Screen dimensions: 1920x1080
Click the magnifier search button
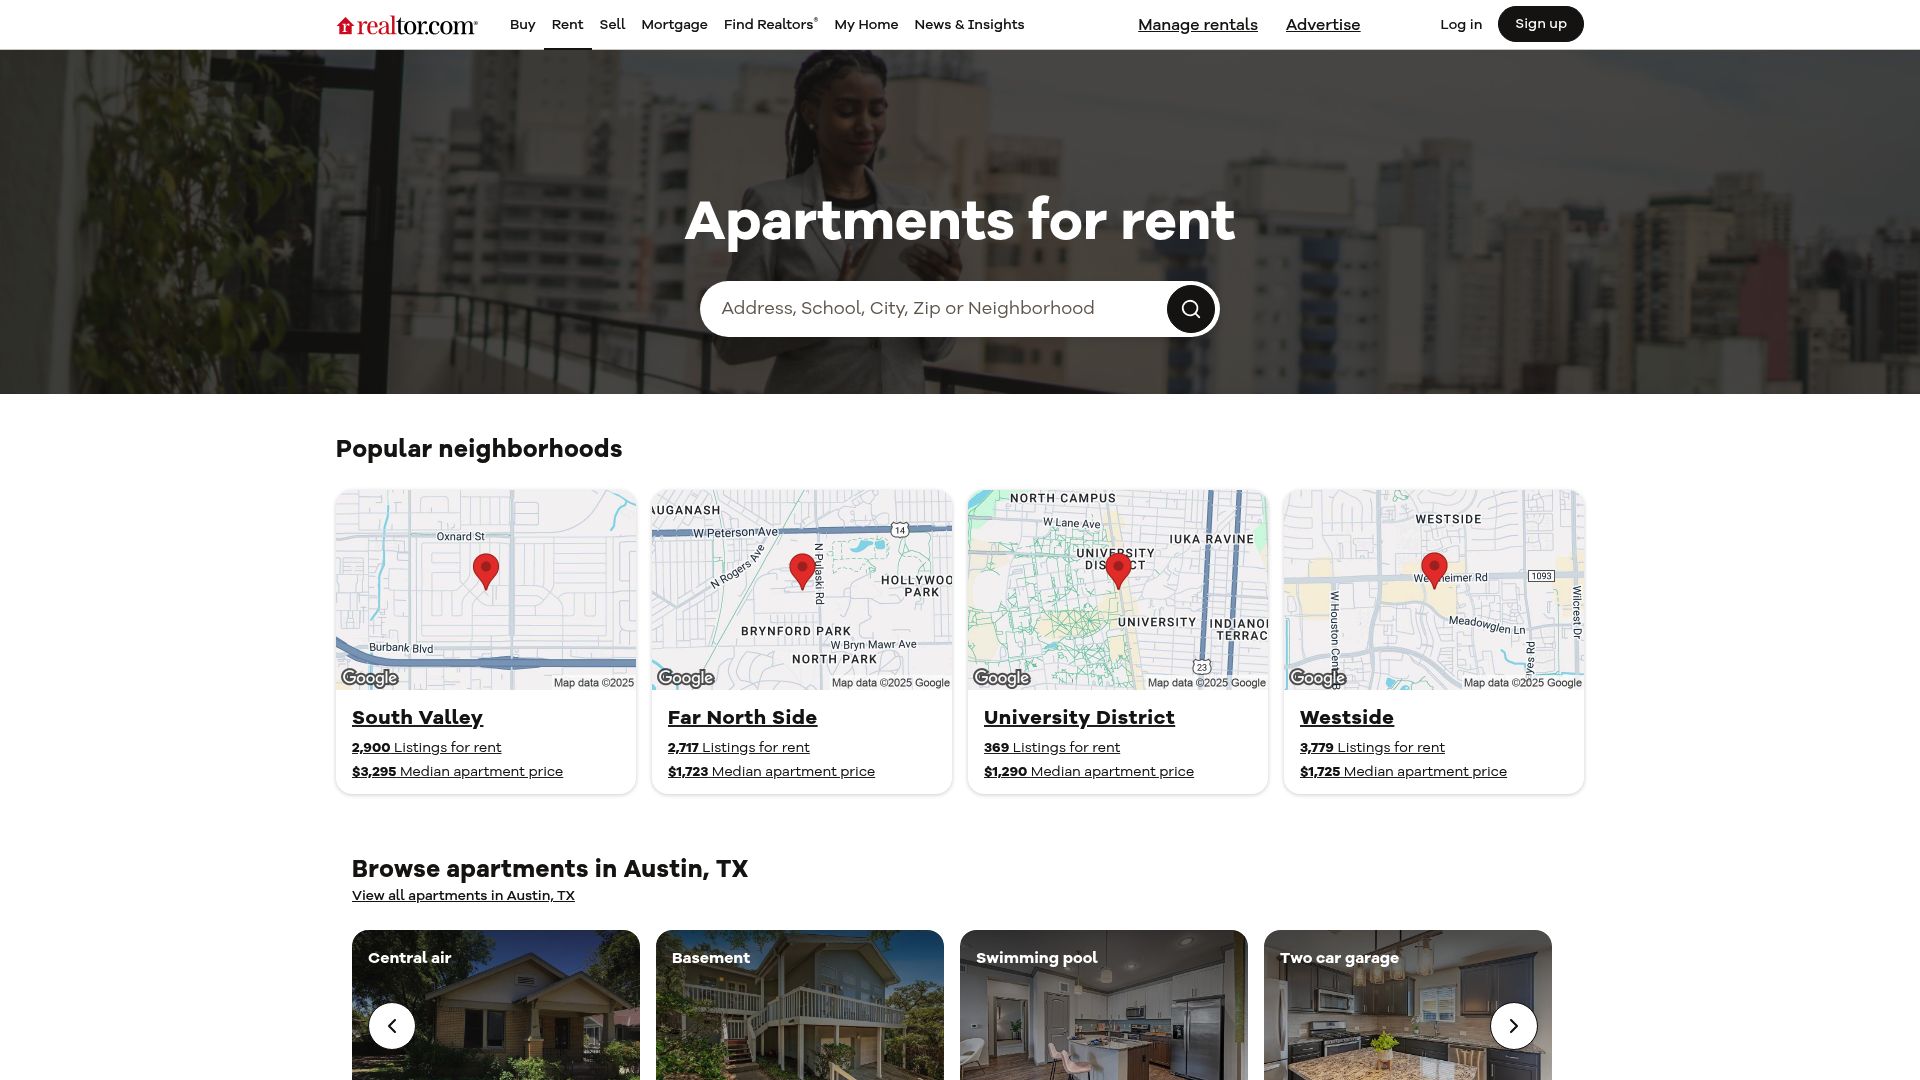pos(1190,309)
